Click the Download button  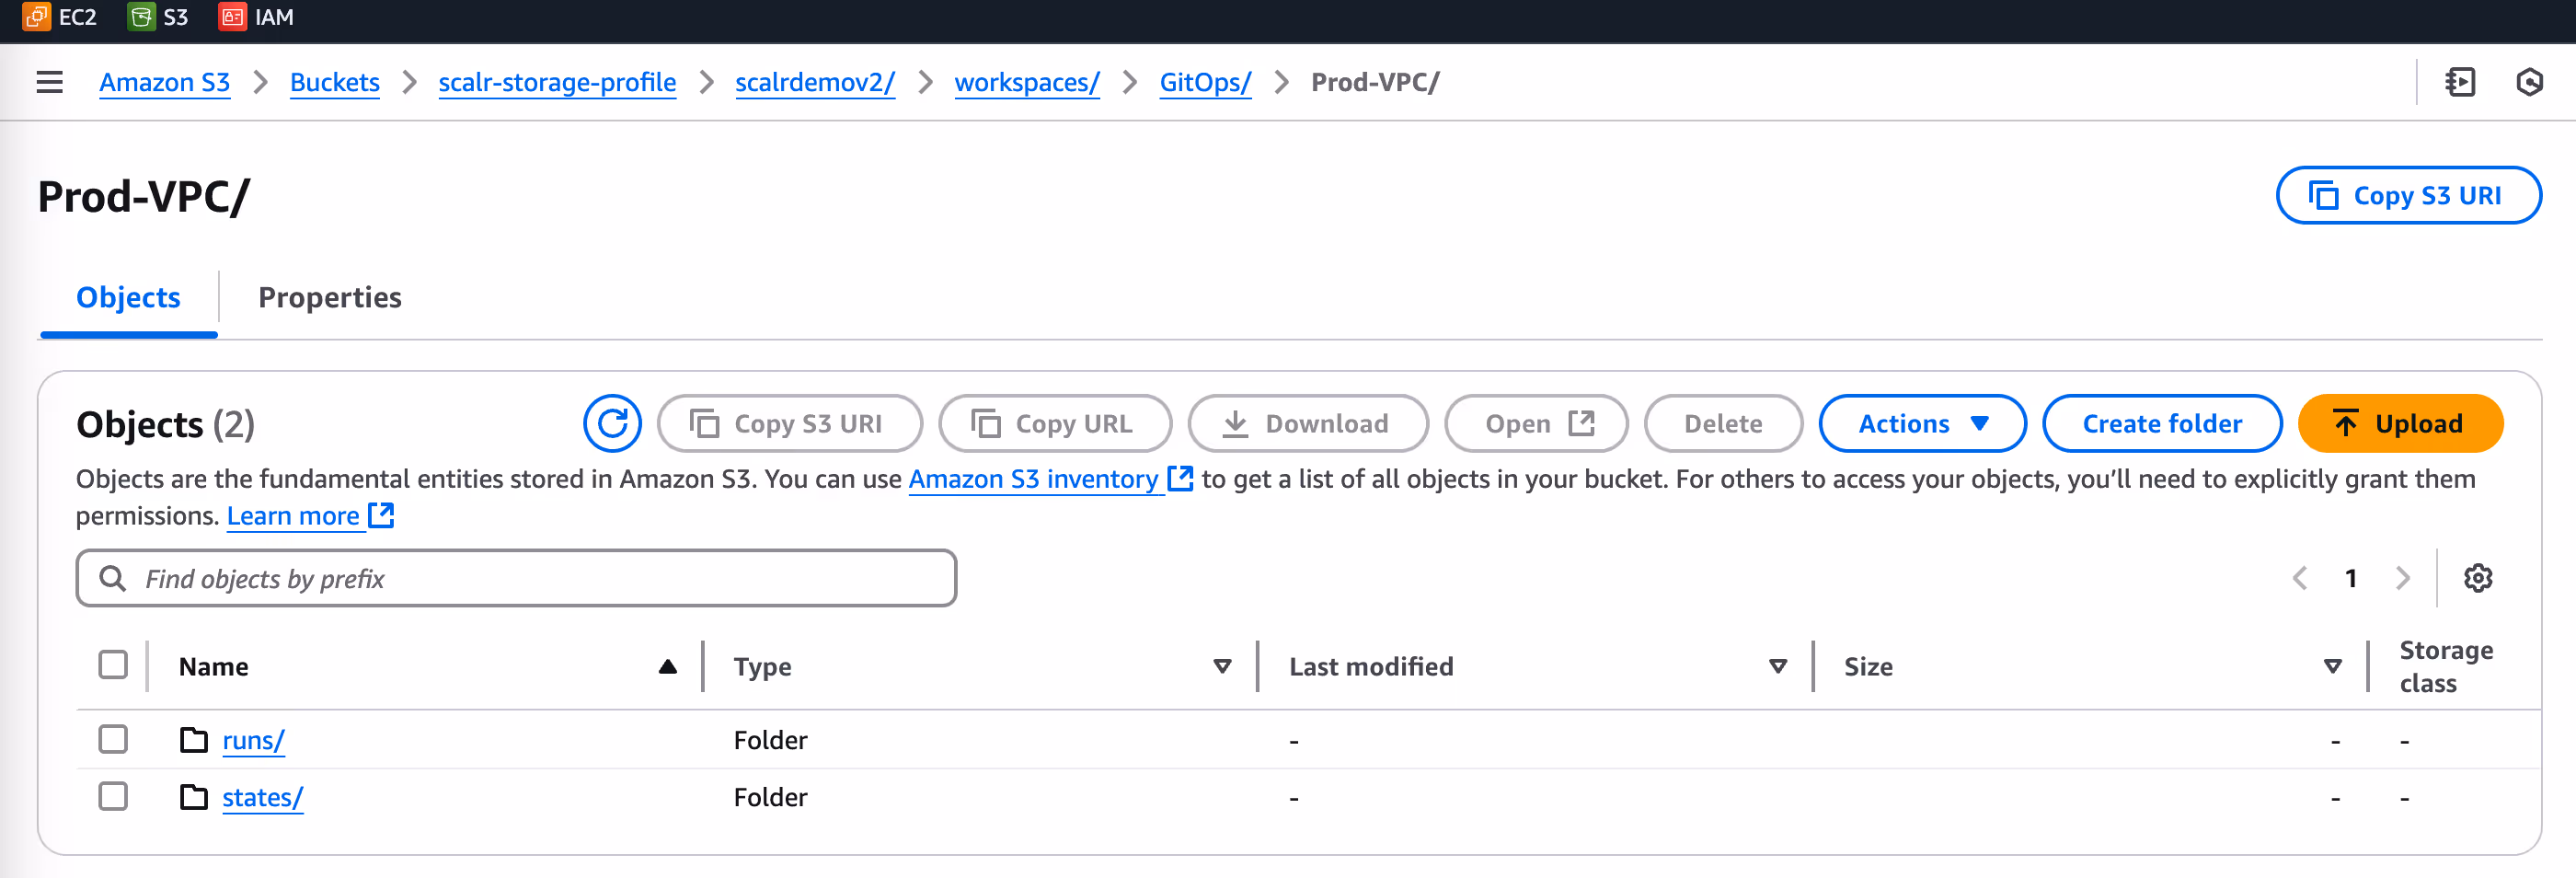(1308, 424)
